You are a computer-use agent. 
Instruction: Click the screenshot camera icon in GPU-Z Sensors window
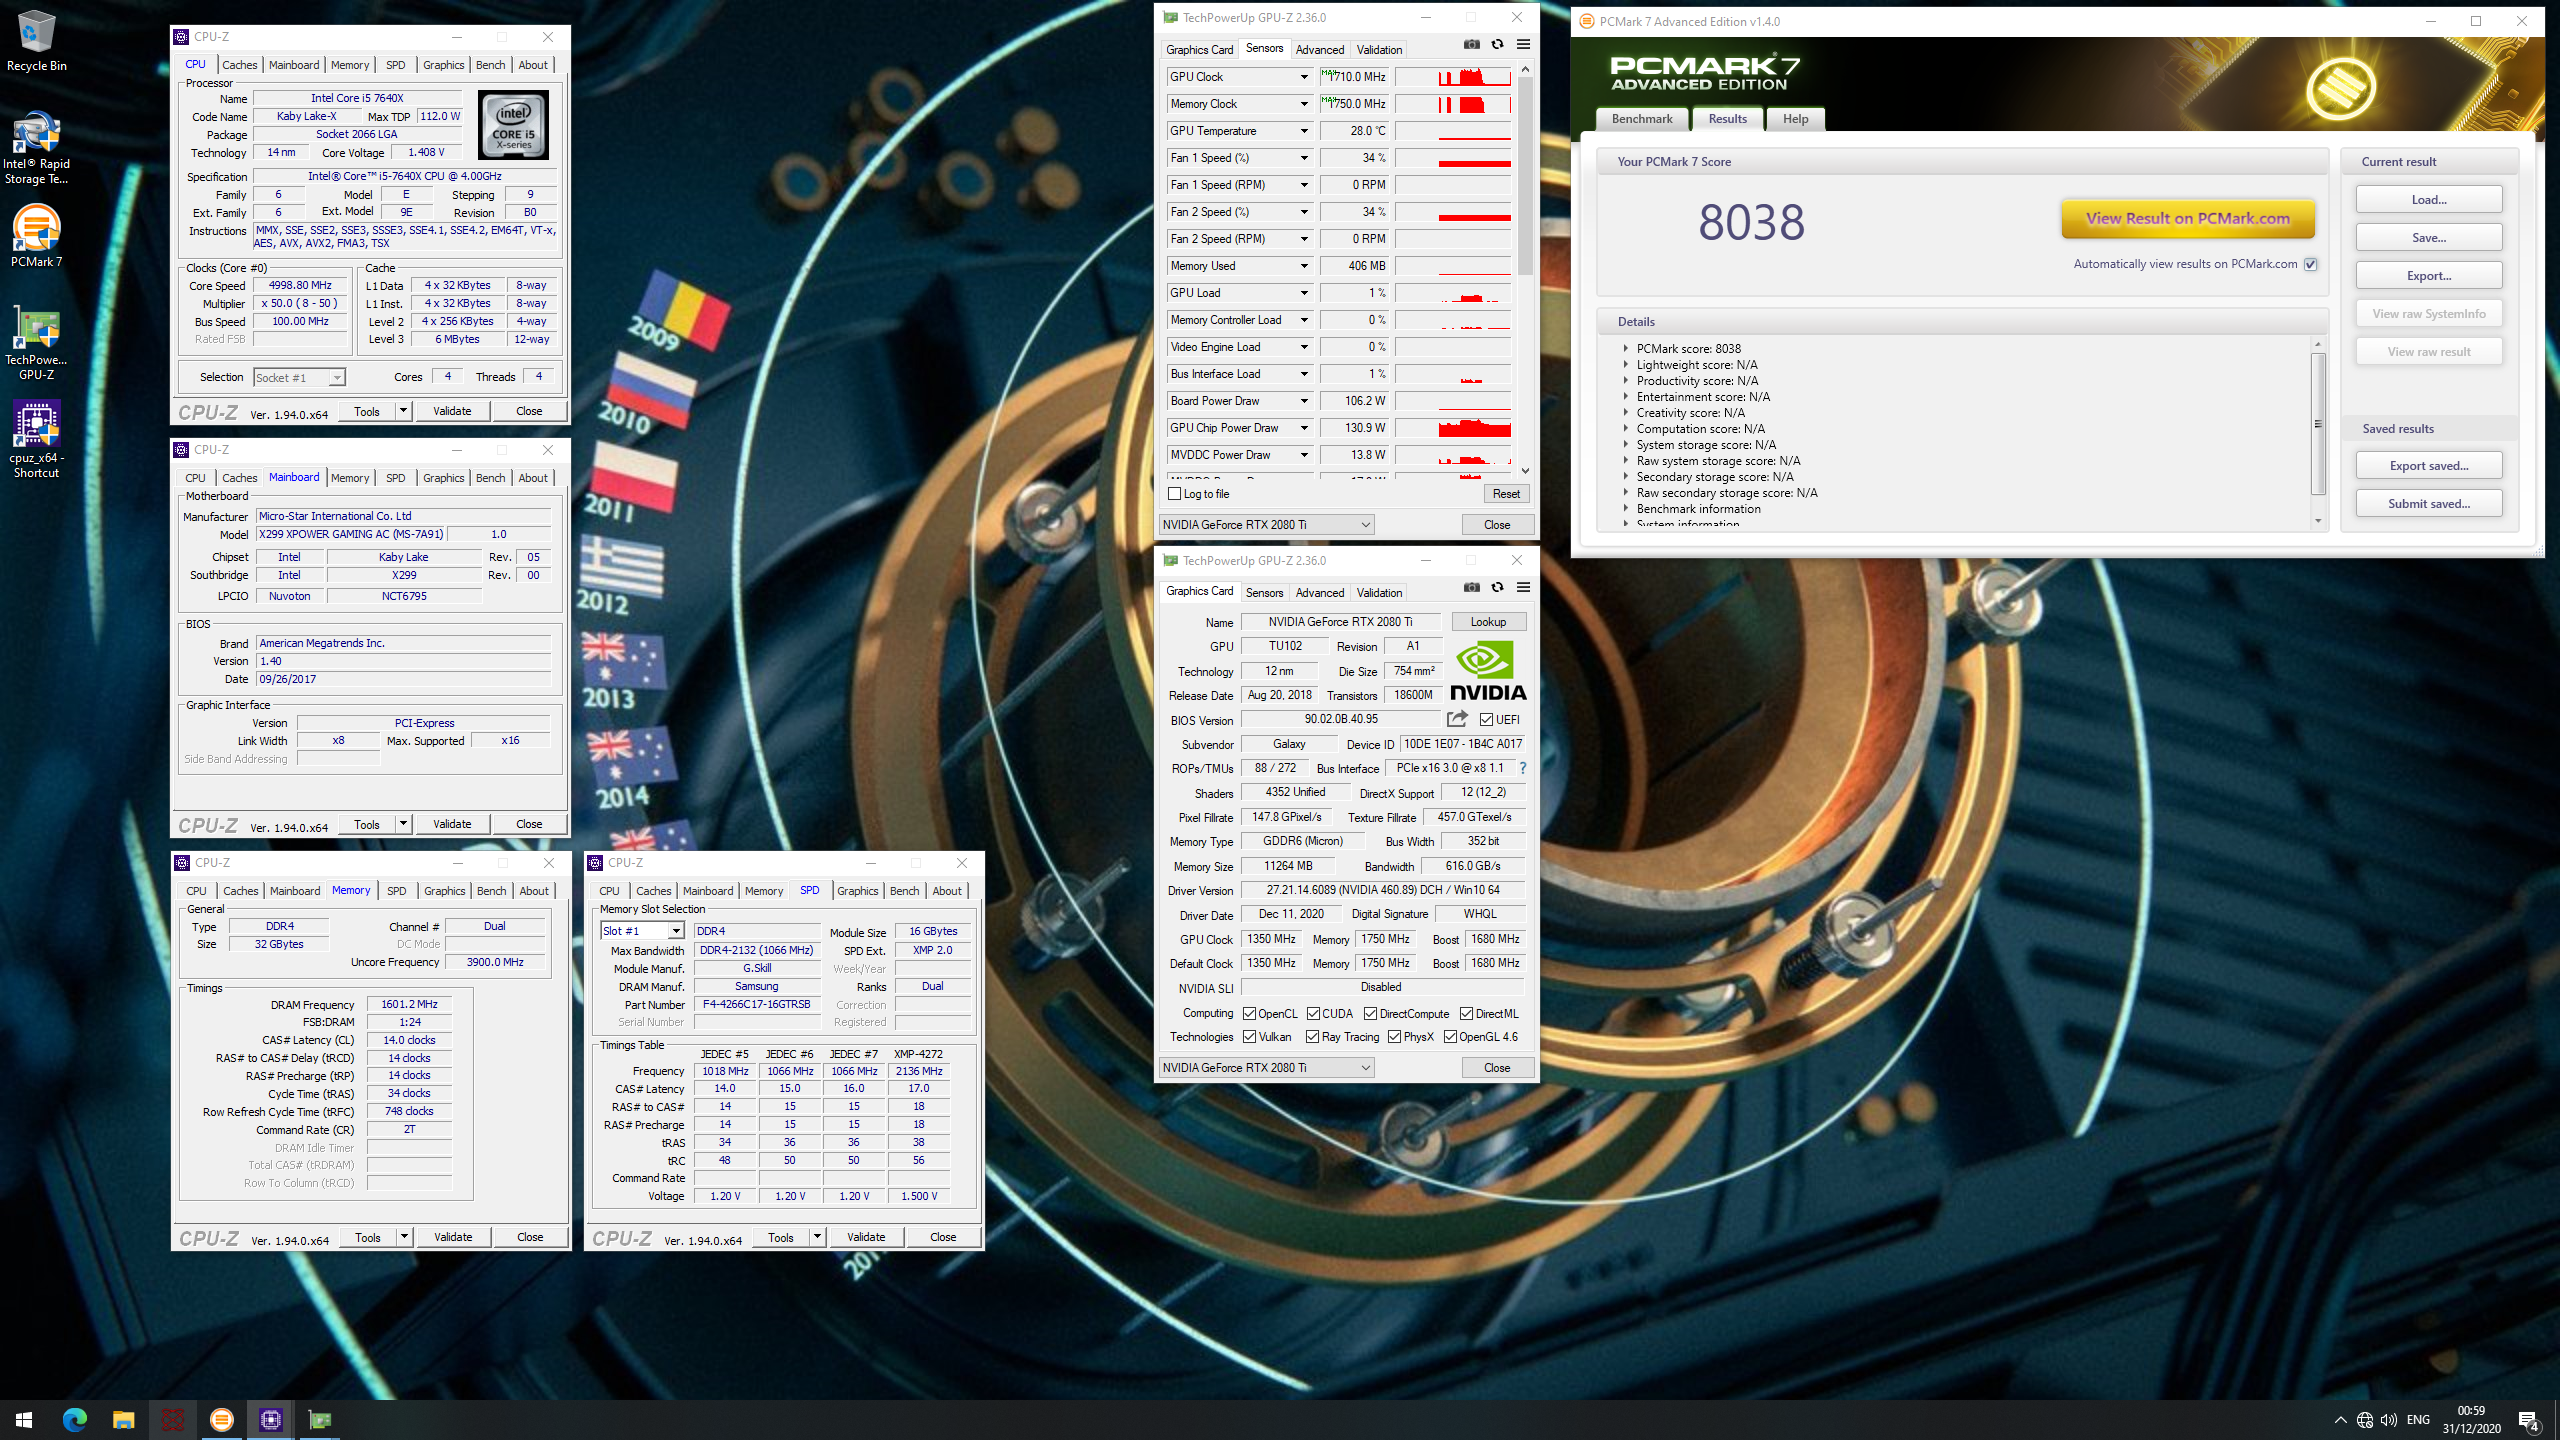1472,44
